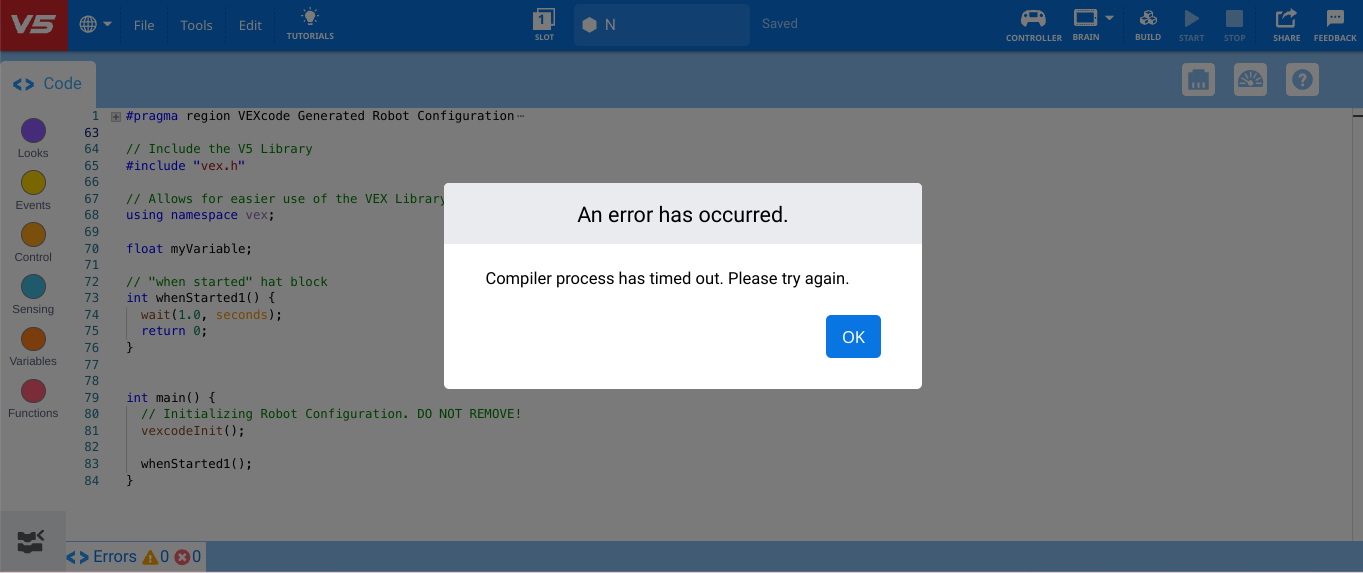Select the Events category
The height and width of the screenshot is (573, 1363).
coord(33,190)
